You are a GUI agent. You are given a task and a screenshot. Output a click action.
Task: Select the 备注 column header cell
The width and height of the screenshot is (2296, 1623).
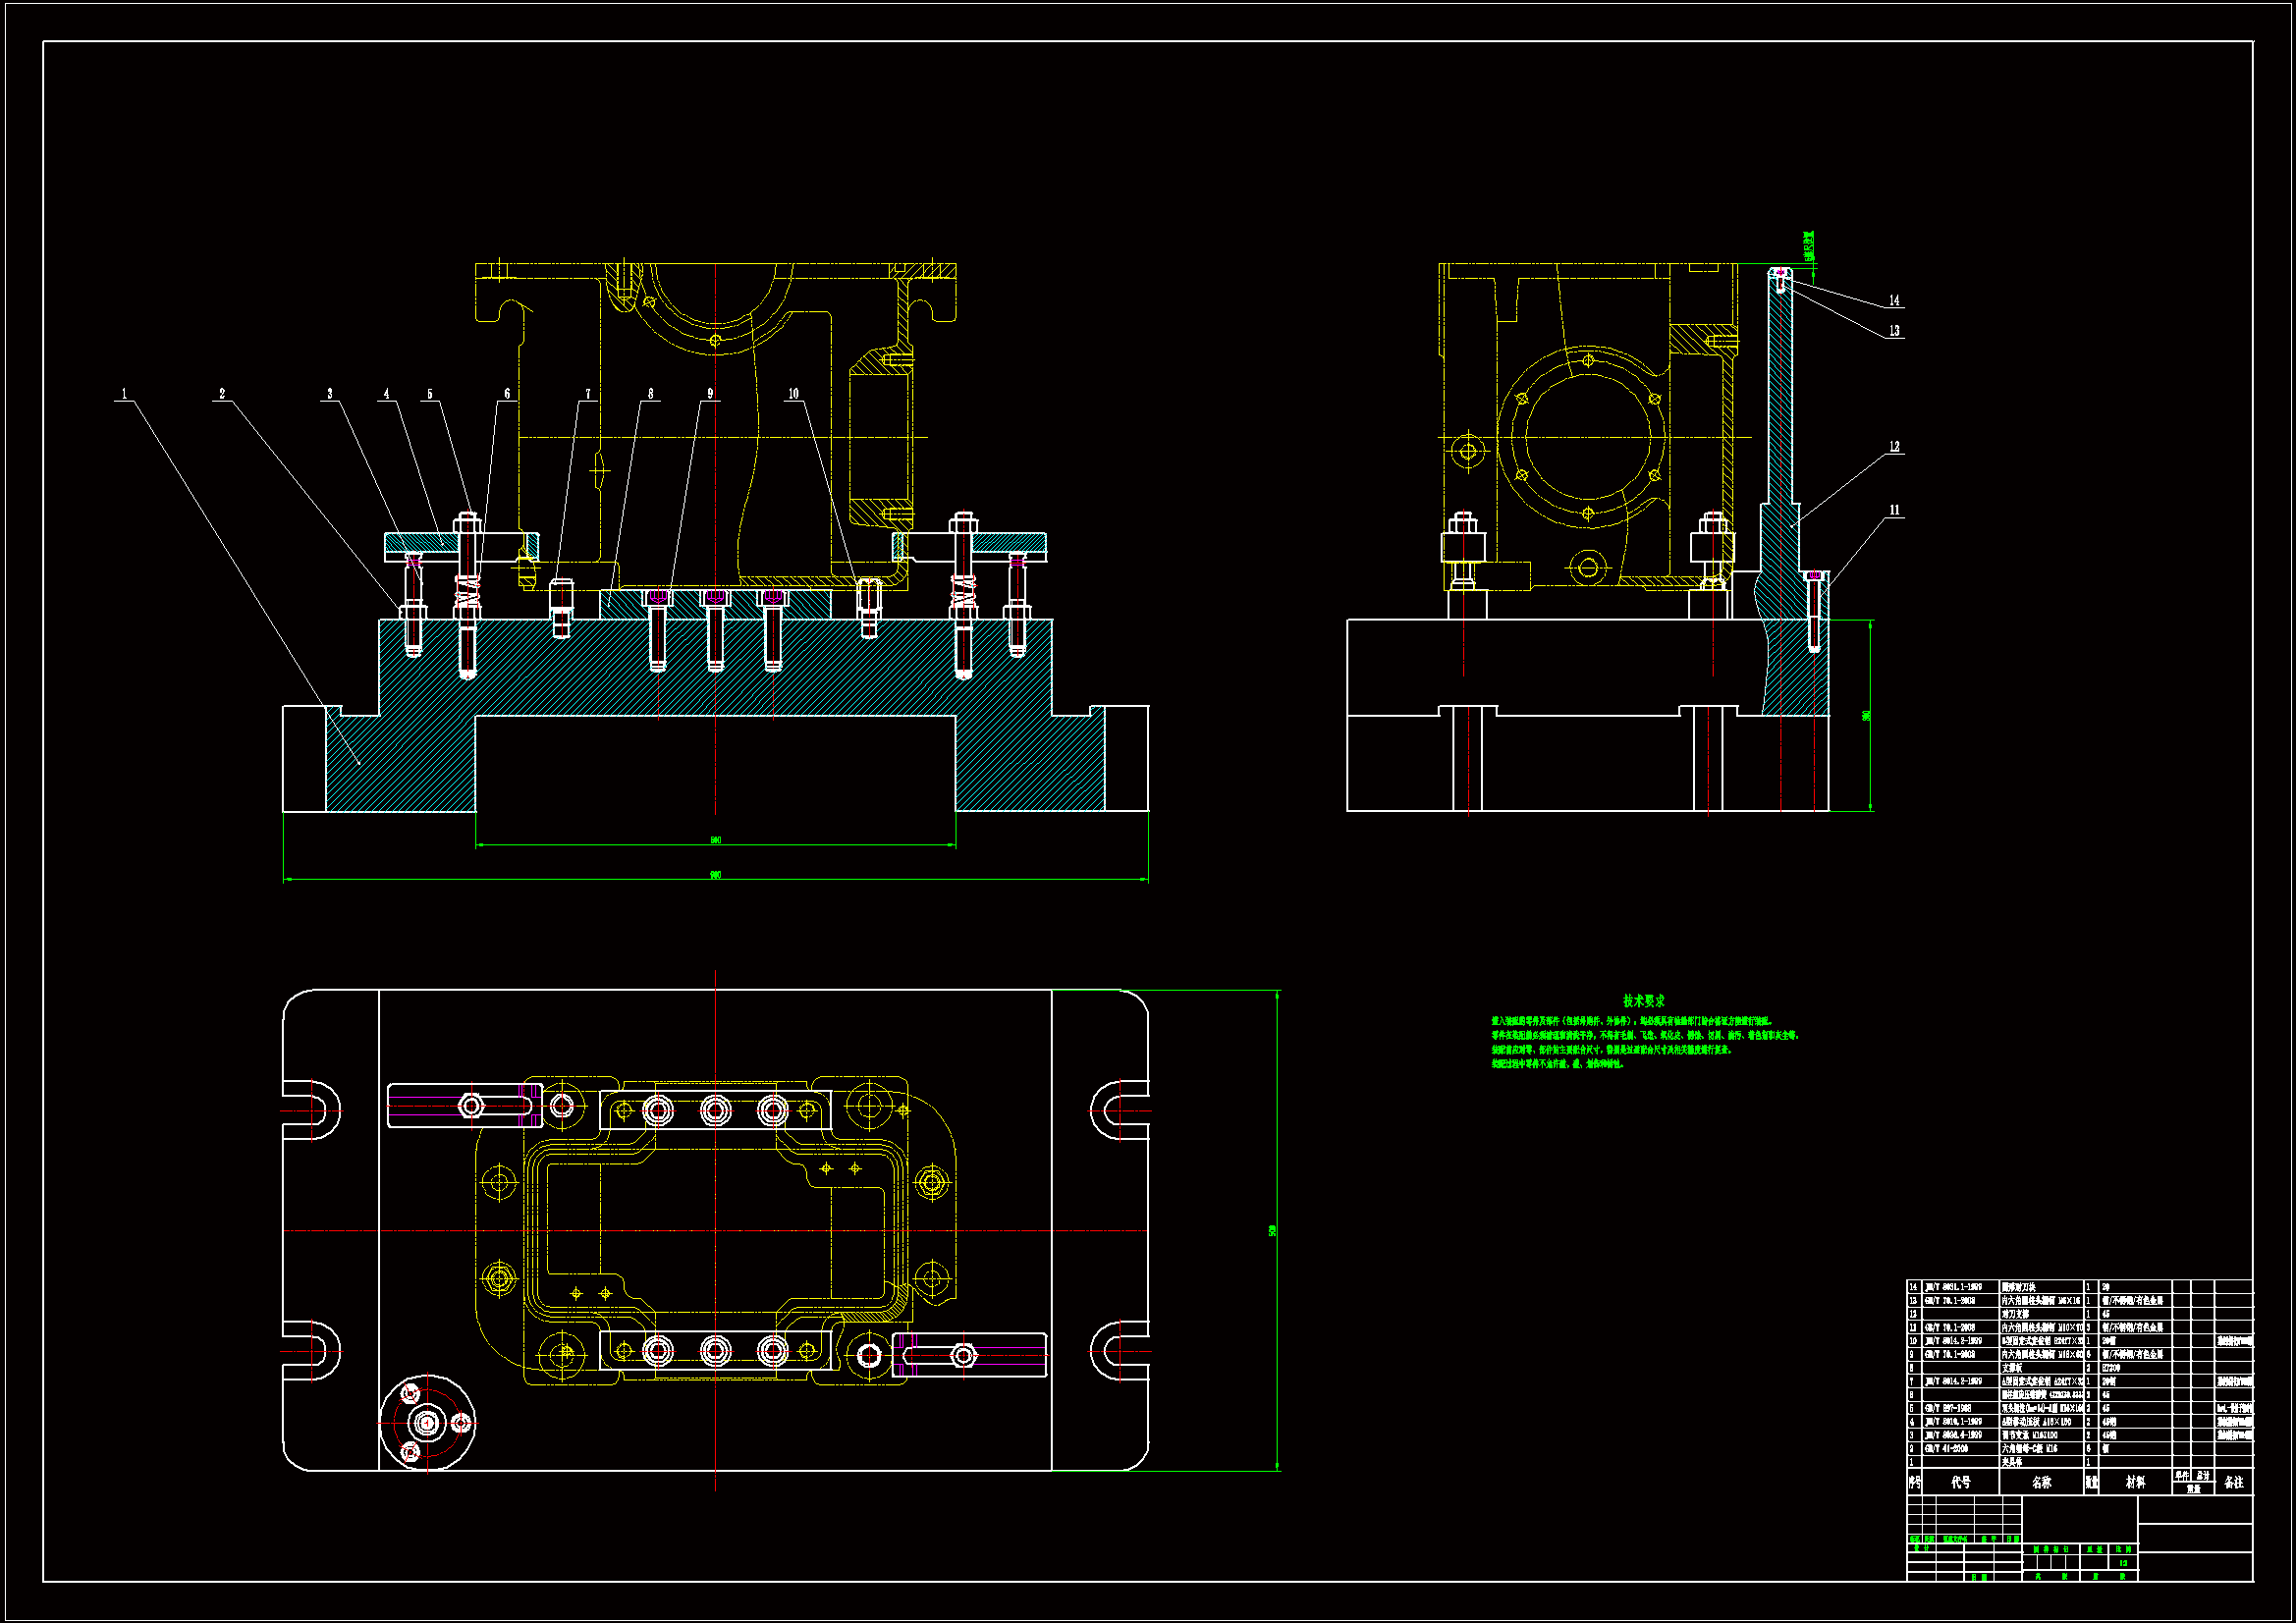(x=2234, y=1483)
